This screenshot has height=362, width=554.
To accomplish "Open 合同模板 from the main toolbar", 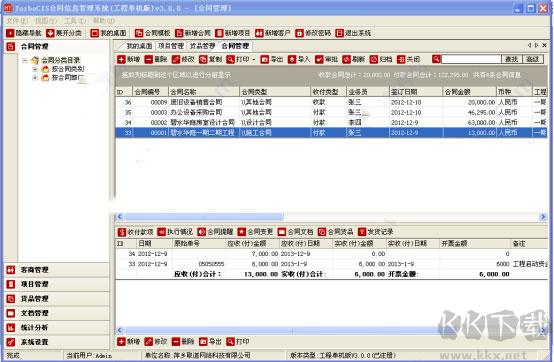I will point(152,33).
